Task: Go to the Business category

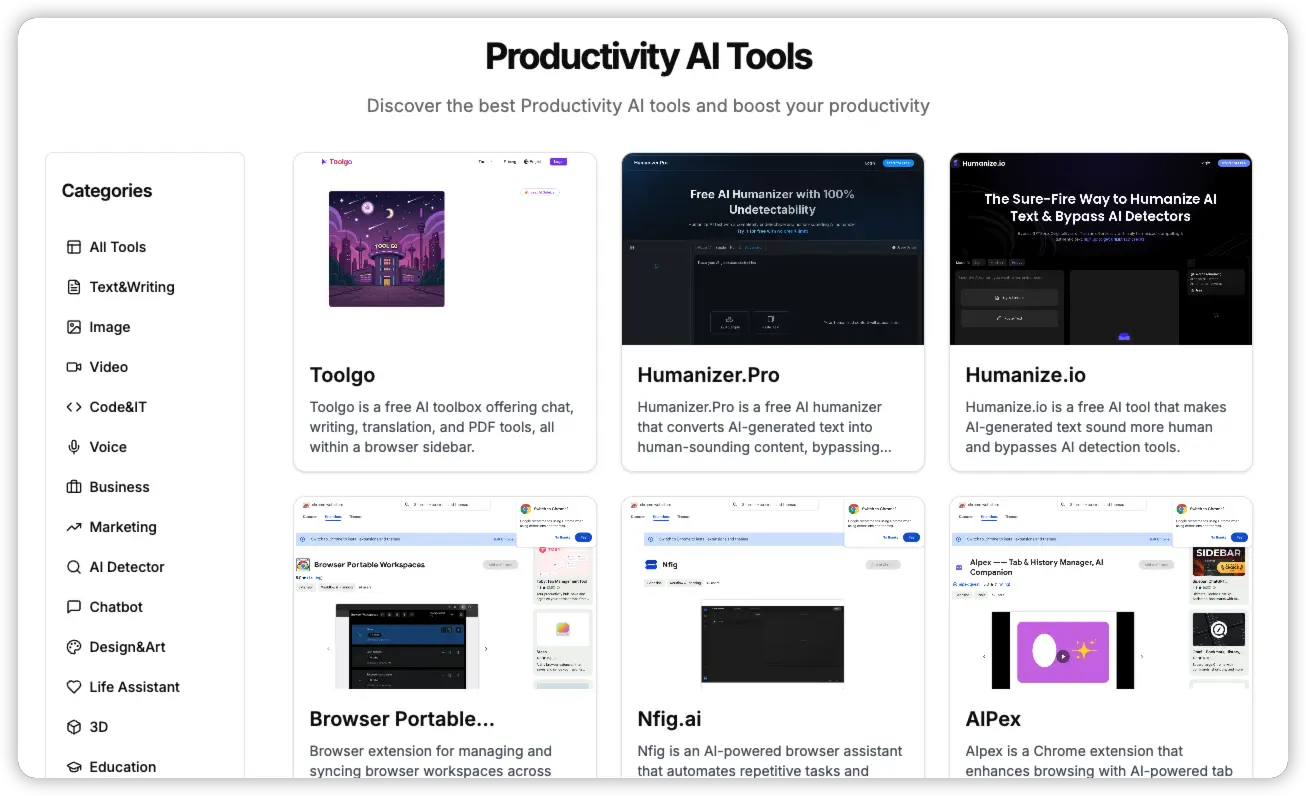Action: tap(120, 487)
